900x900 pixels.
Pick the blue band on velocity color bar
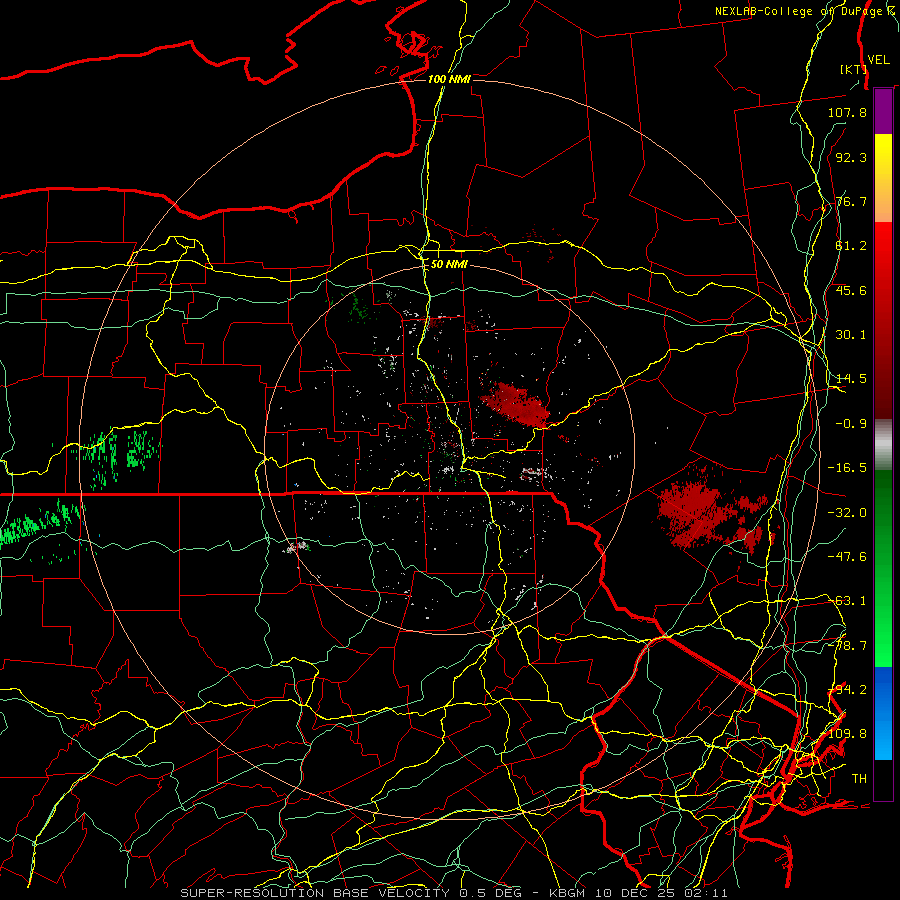tap(883, 713)
